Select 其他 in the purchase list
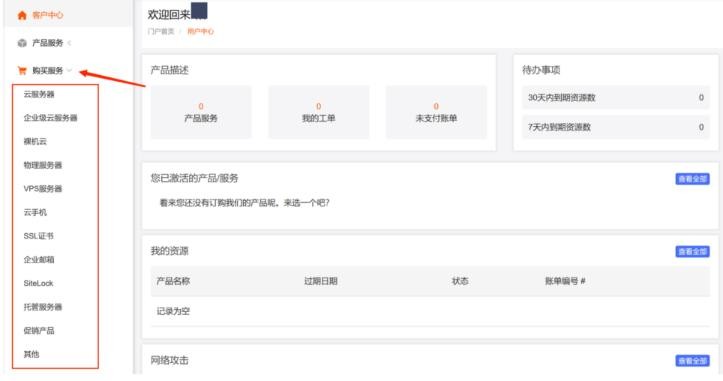Viewport: 723px width, 381px height. point(31,354)
